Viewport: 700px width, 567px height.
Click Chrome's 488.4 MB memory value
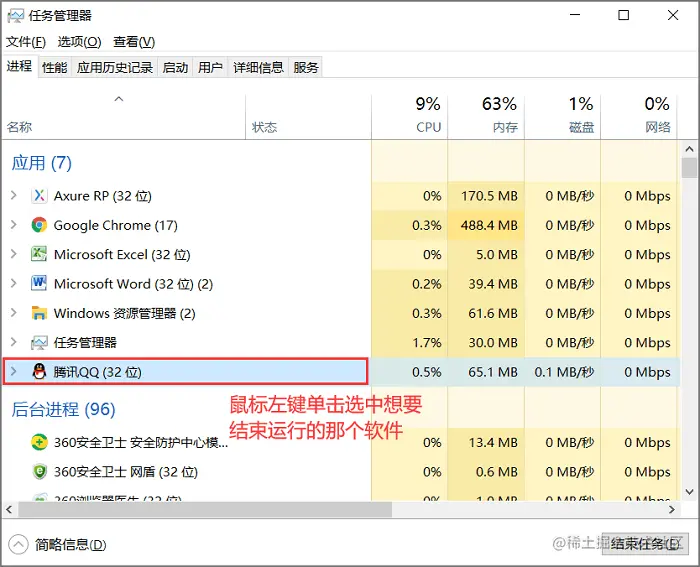tap(489, 225)
